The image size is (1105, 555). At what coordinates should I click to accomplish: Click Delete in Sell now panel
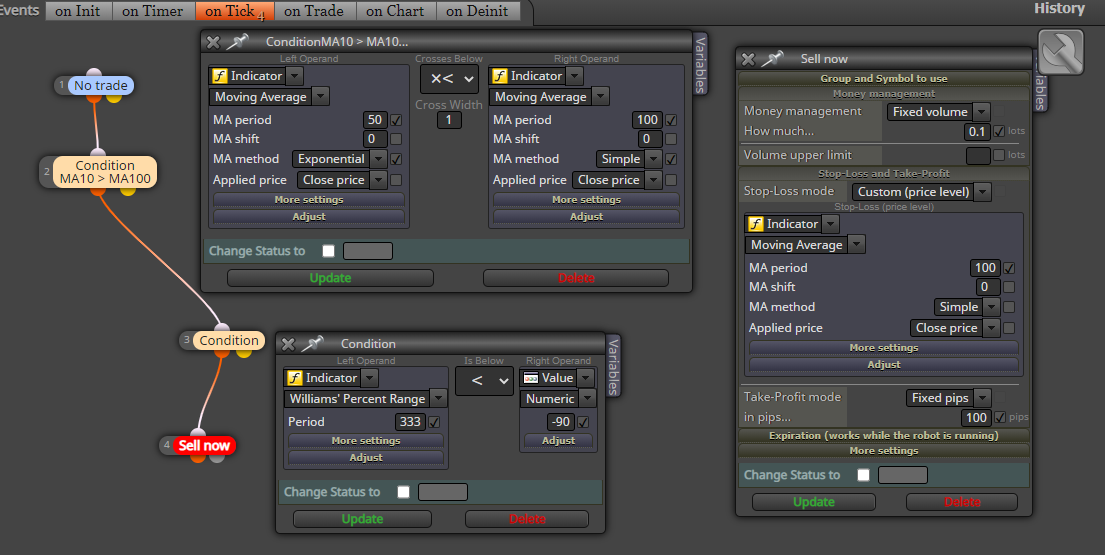coord(962,502)
